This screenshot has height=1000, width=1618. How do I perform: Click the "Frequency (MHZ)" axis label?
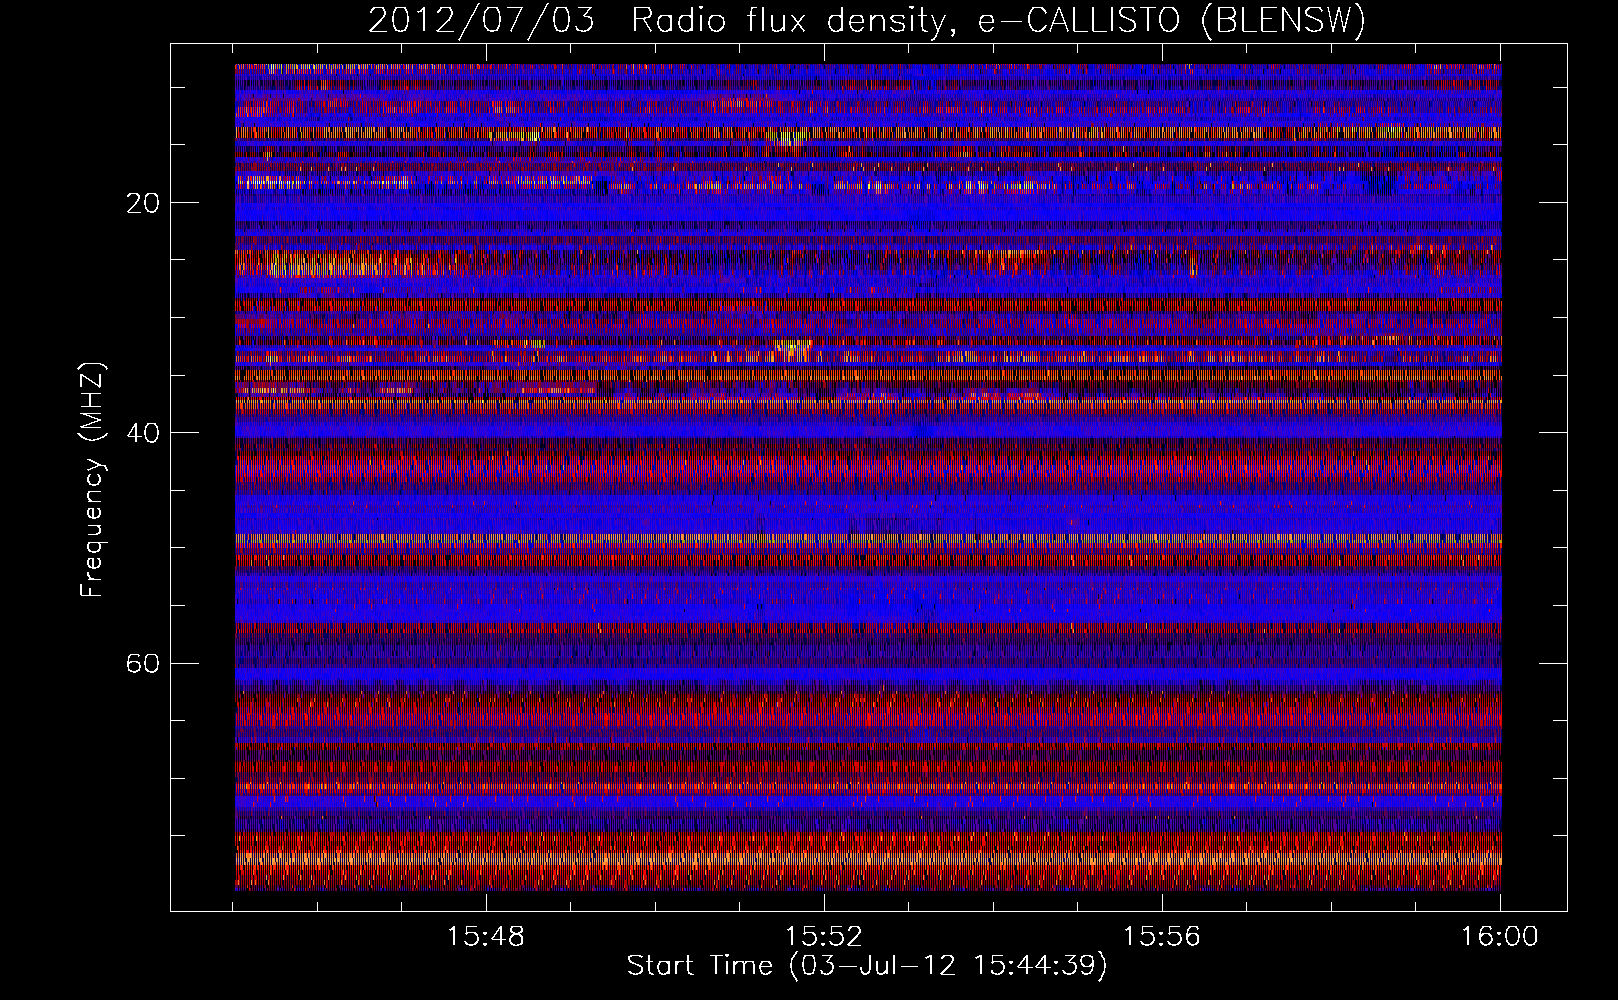[92, 479]
